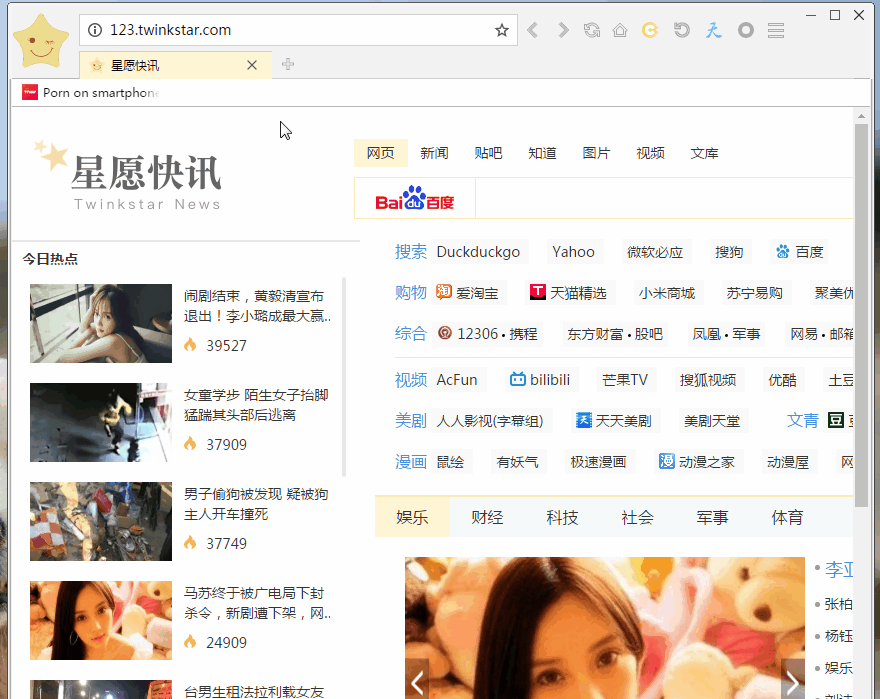Click the forward navigation arrow

(x=562, y=30)
